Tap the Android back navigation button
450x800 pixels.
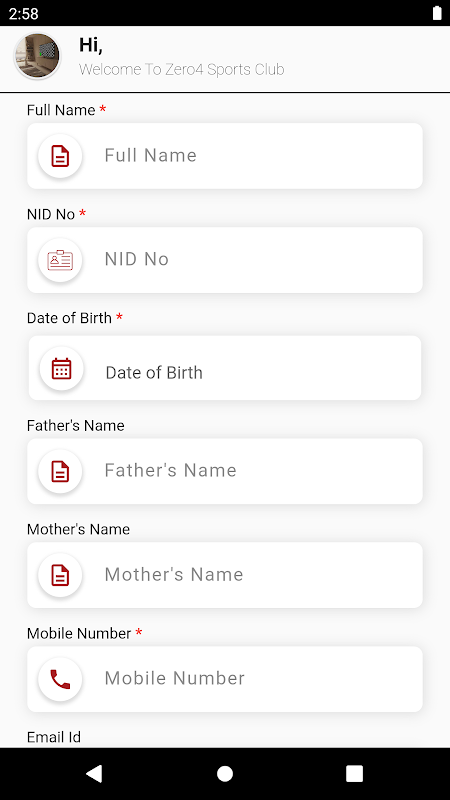[94, 773]
